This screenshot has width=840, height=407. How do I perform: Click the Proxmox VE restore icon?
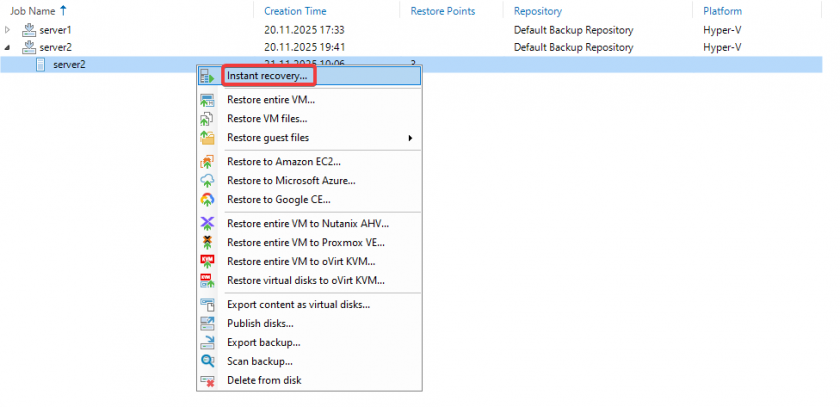207,242
